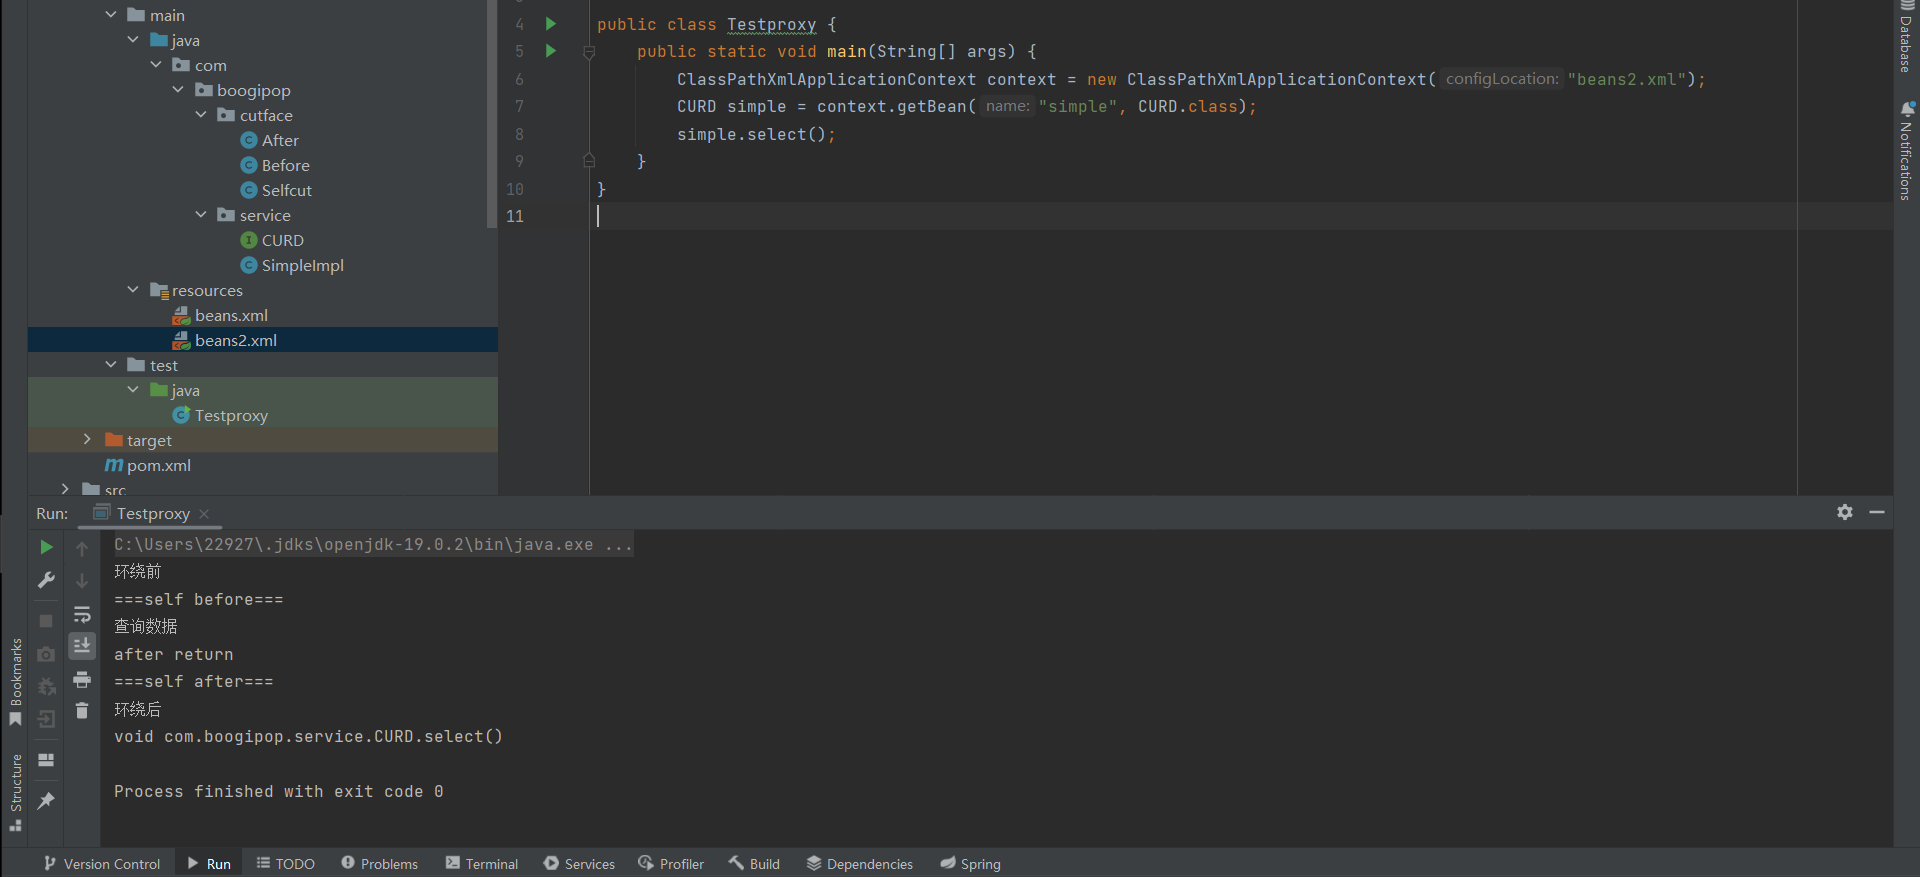Open the Structure side panel
1920x877 pixels.
15,792
